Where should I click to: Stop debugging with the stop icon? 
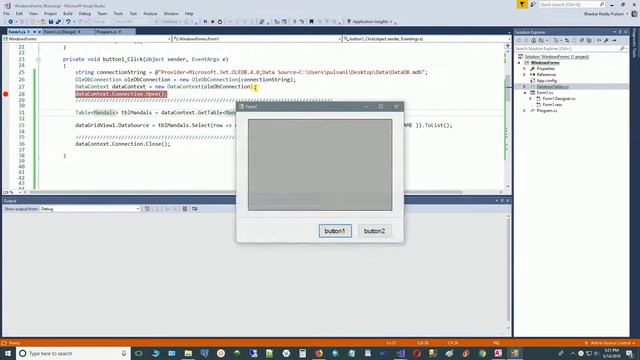click(x=213, y=22)
